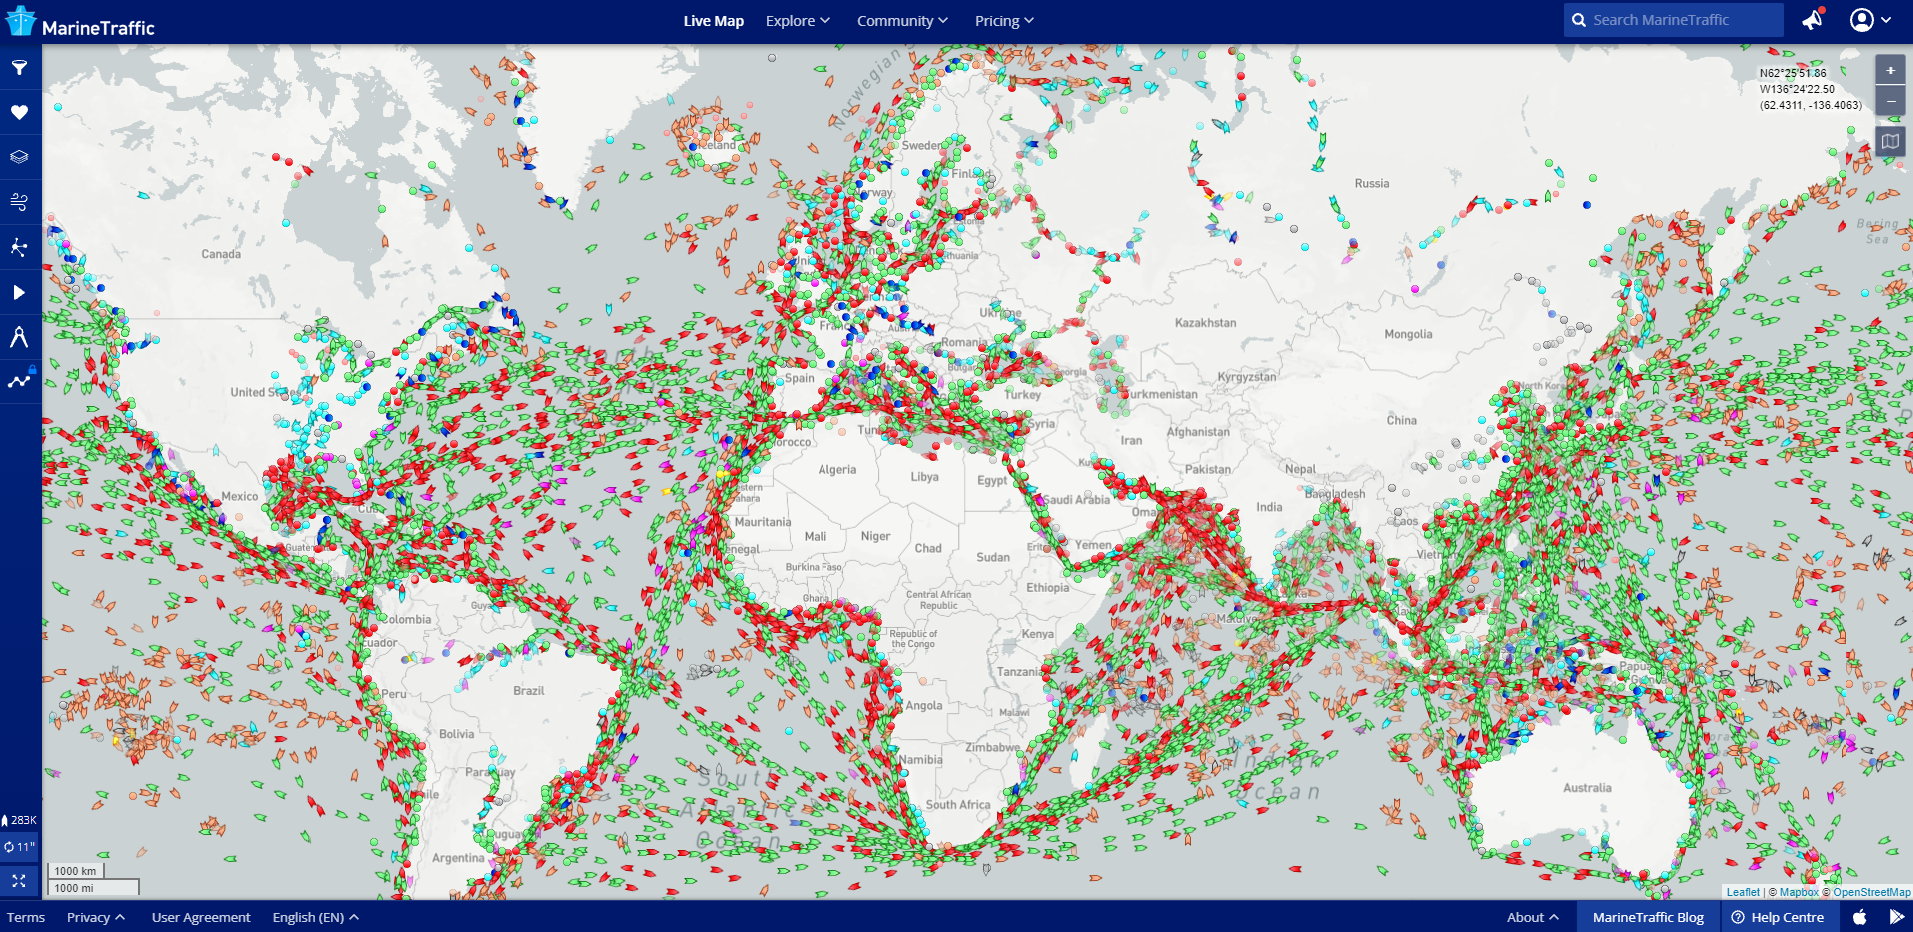The height and width of the screenshot is (932, 1913).
Task: Click the voyage replay play icon
Action: pyautogui.click(x=20, y=291)
